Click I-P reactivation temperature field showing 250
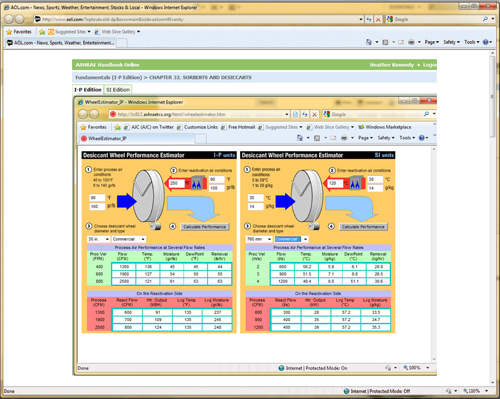Viewport: 500px width, 399px height. [x=177, y=183]
